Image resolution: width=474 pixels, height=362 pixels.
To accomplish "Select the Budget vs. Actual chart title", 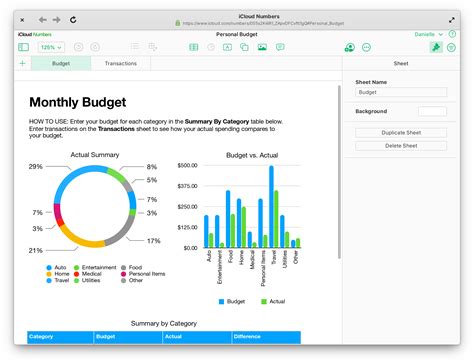I will click(252, 155).
